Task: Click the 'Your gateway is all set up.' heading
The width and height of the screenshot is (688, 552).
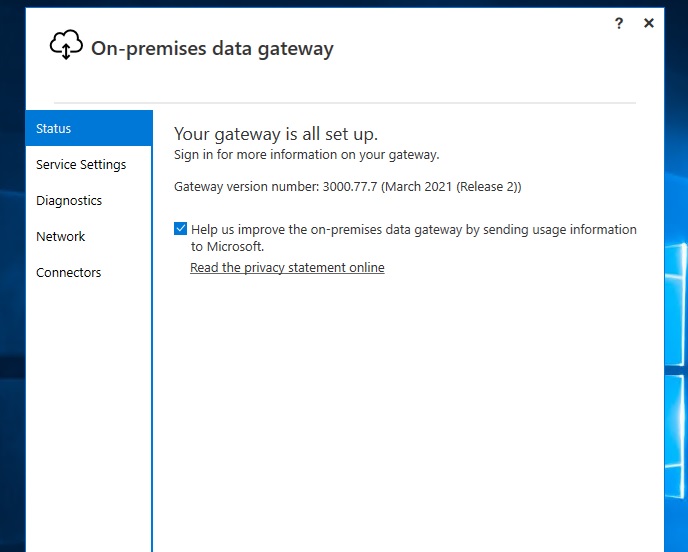Action: pos(276,134)
